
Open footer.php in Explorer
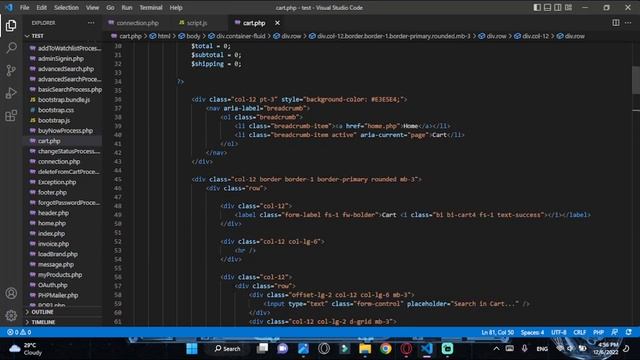(52, 192)
